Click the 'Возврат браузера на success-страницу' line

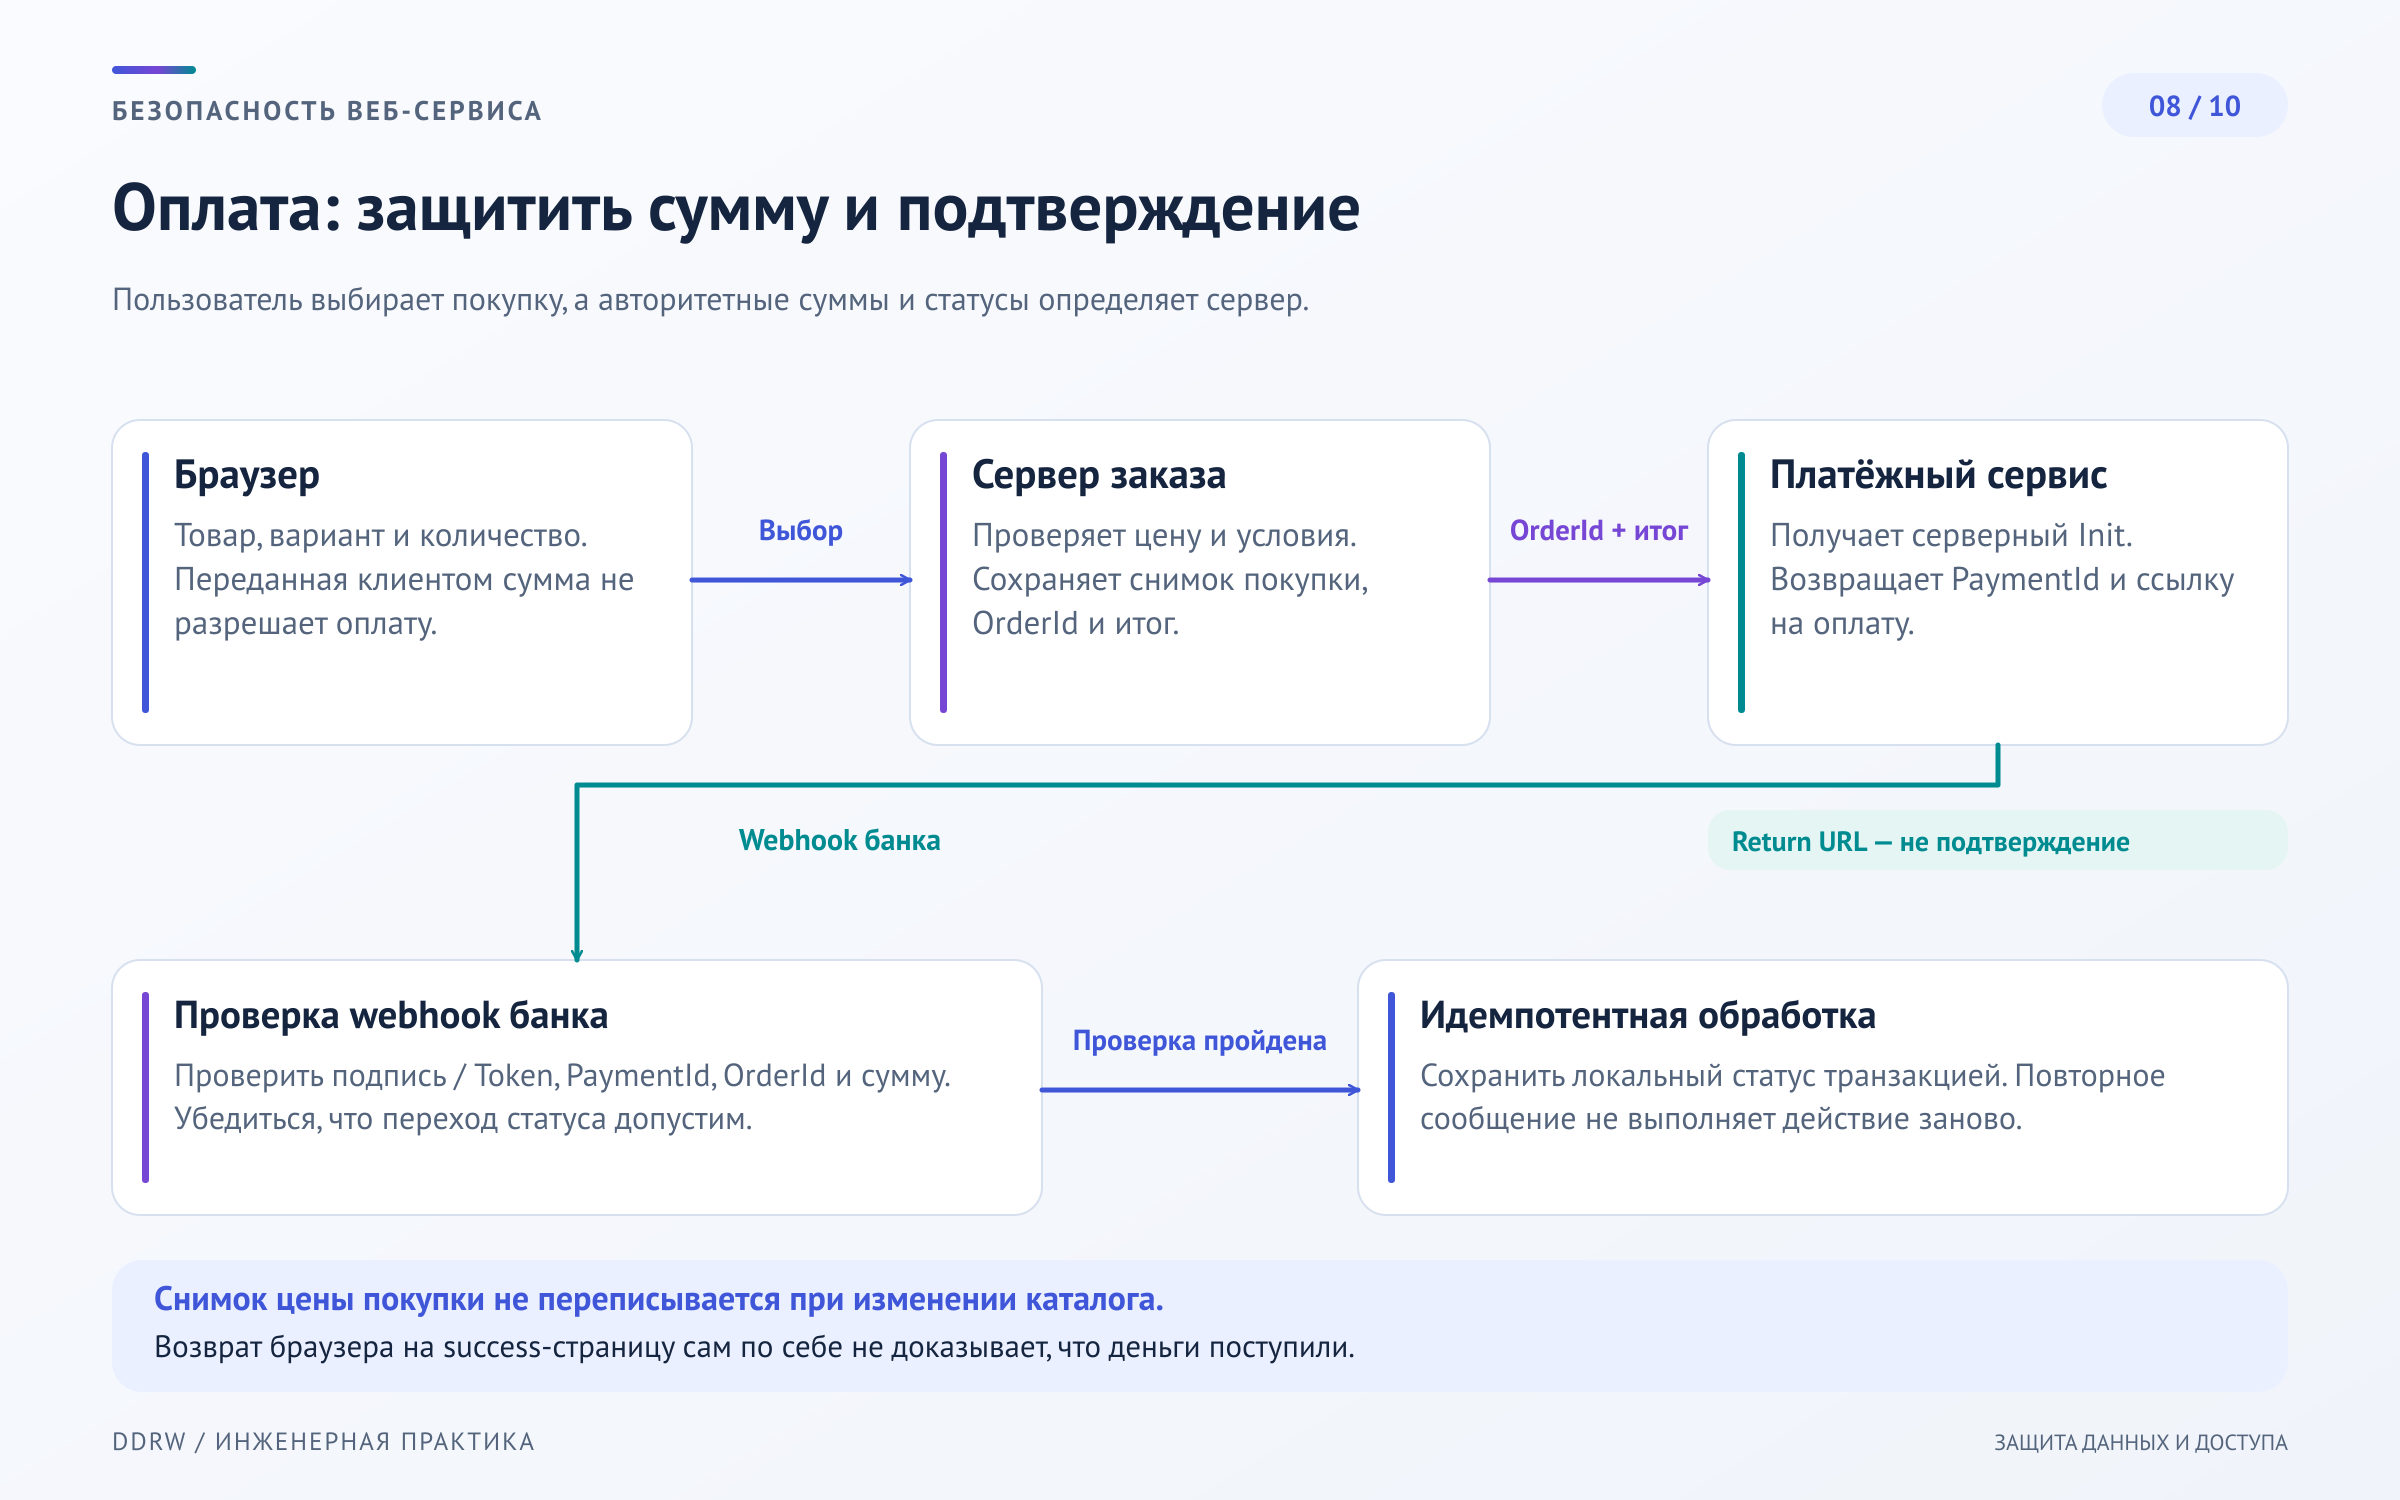click(x=754, y=1347)
